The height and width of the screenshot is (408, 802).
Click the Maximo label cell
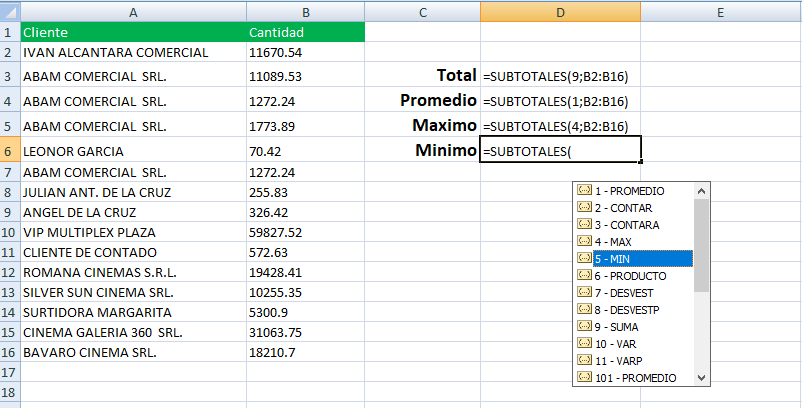[x=422, y=125]
